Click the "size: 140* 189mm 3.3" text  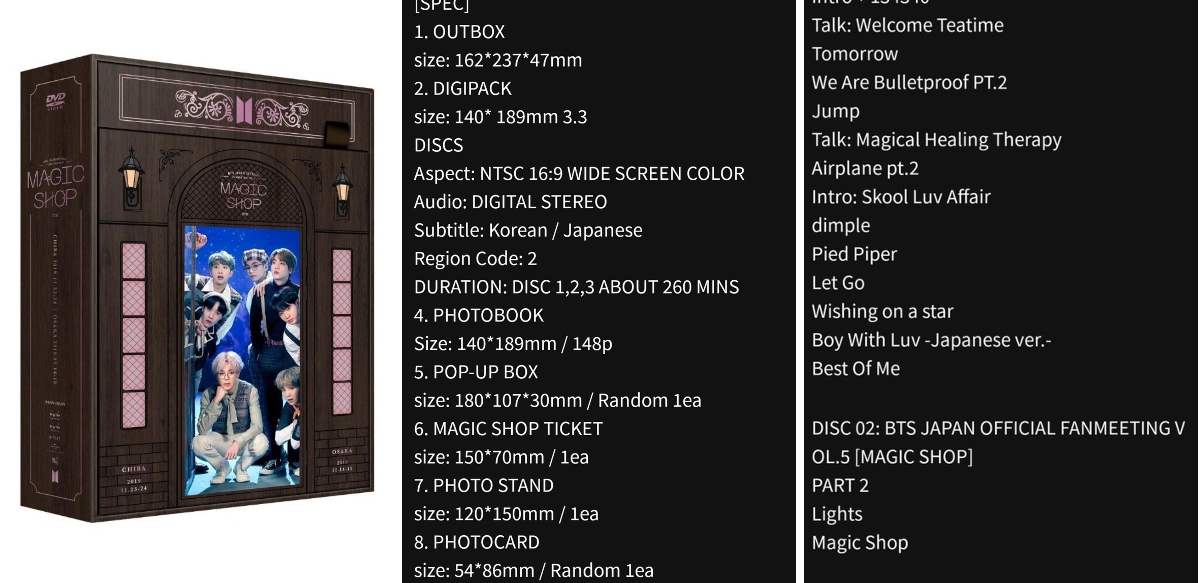(501, 116)
